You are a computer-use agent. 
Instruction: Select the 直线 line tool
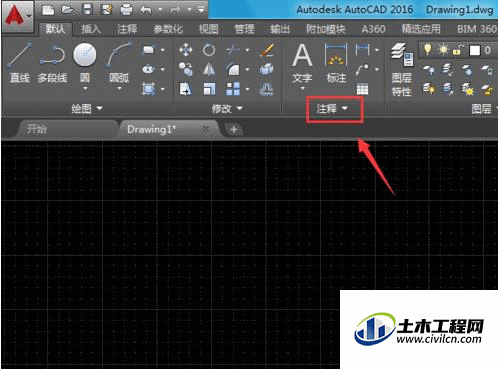tap(19, 63)
